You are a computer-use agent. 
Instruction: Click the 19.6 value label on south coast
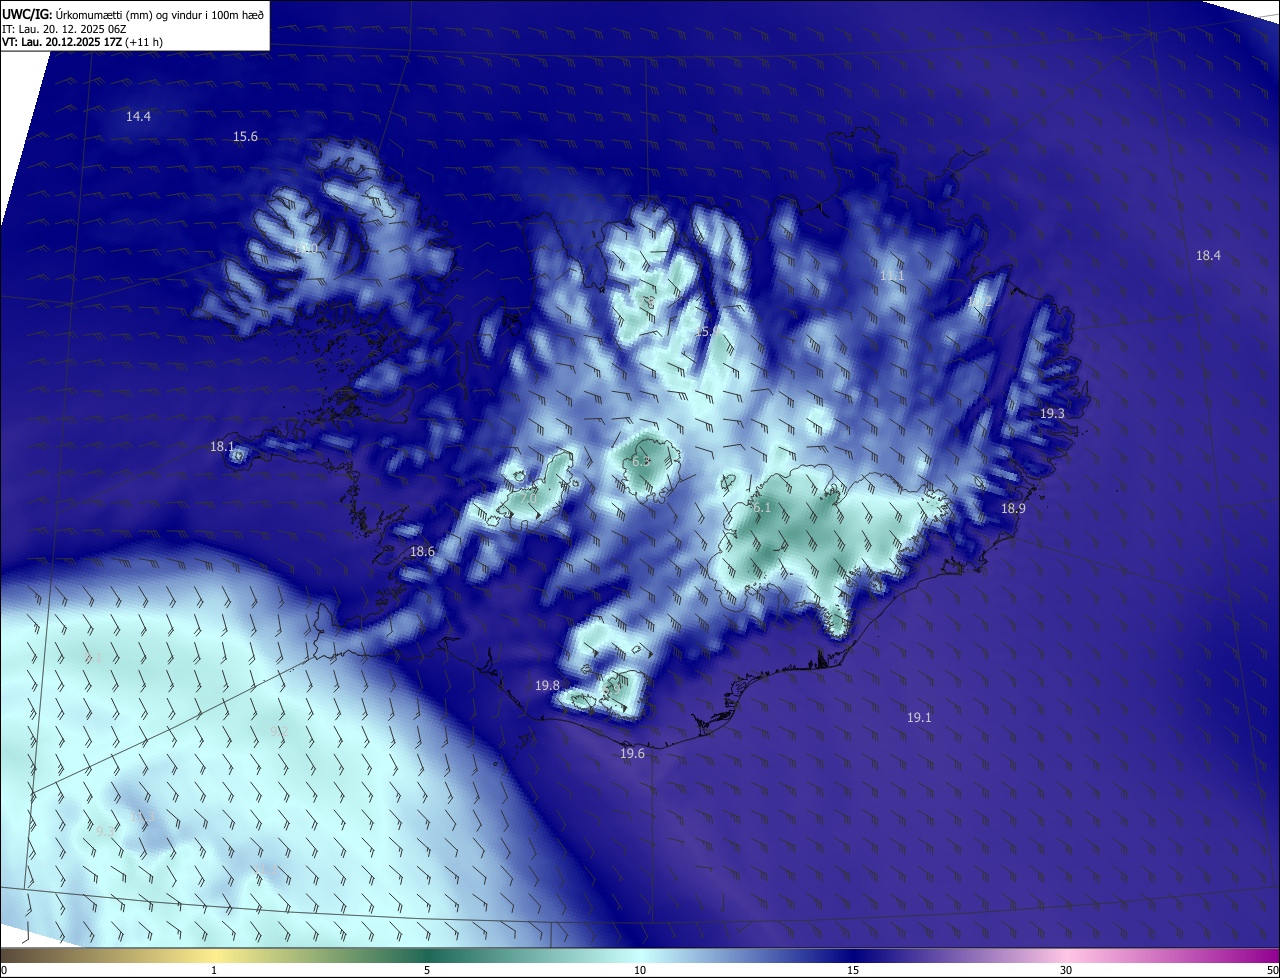[632, 754]
